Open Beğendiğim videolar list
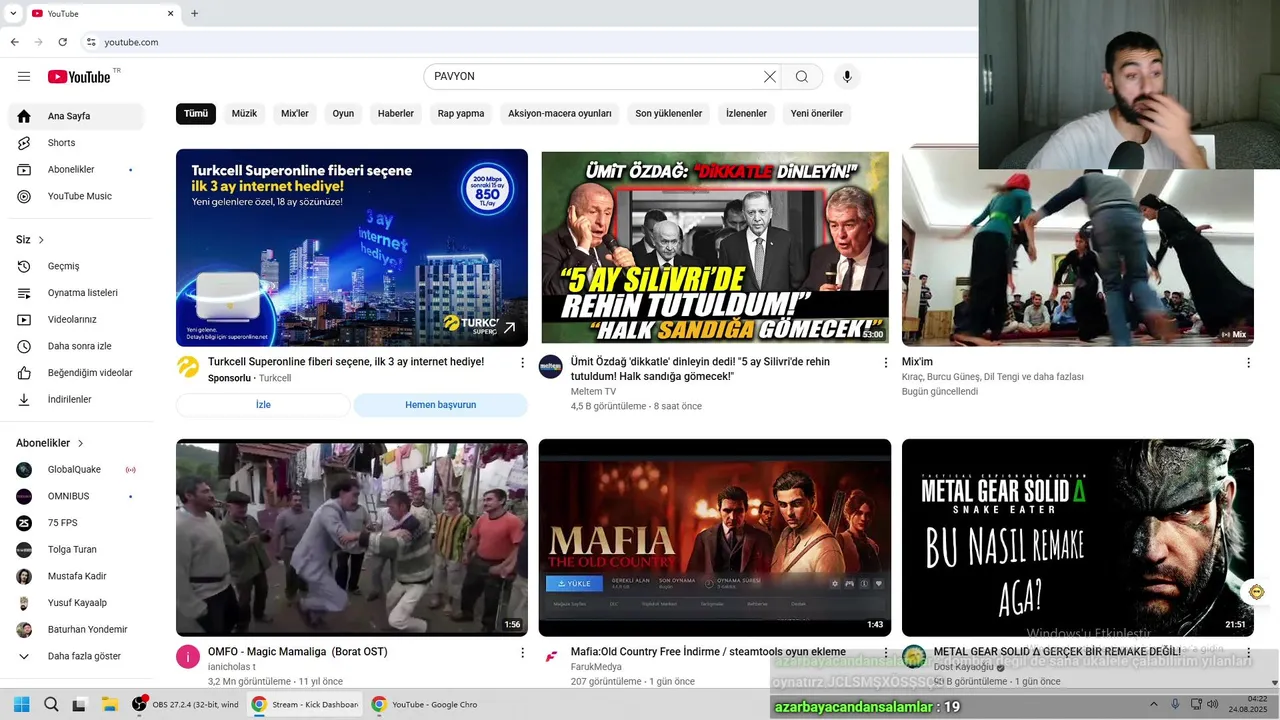 click(76, 373)
